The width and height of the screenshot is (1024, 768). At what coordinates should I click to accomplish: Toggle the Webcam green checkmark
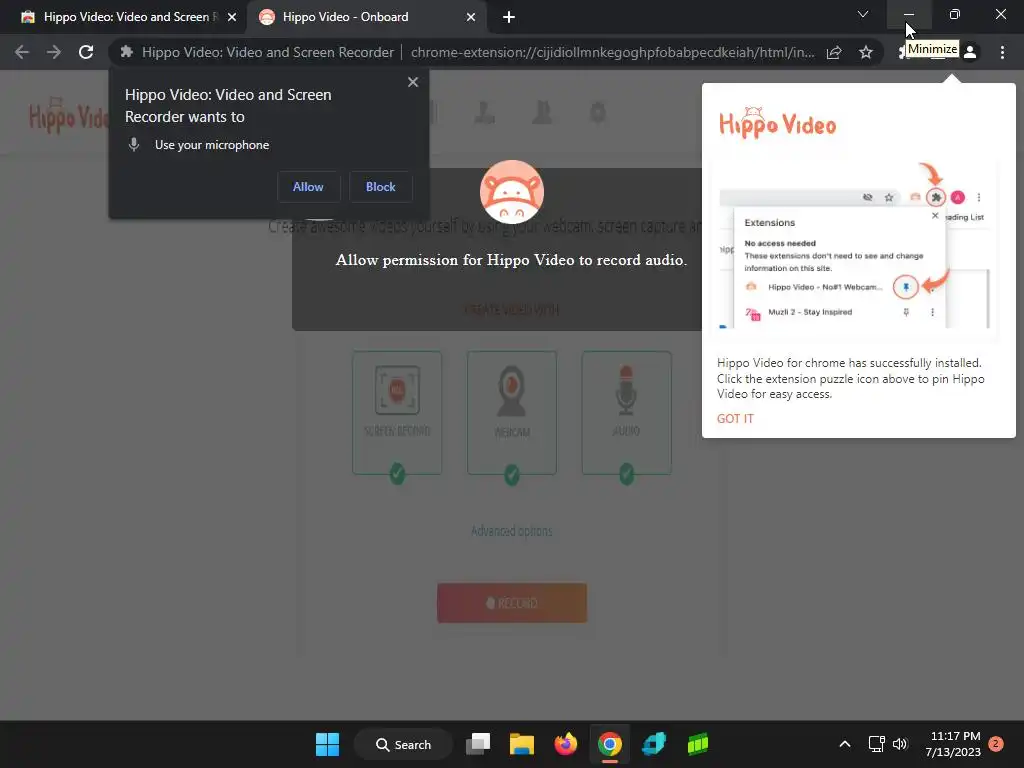pyautogui.click(x=512, y=474)
